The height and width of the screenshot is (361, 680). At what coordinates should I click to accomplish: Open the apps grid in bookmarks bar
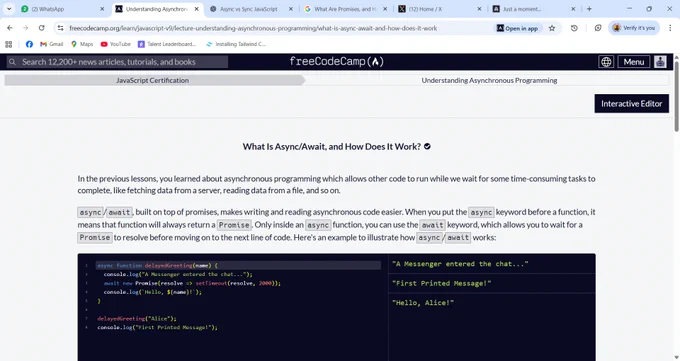click(x=9, y=44)
